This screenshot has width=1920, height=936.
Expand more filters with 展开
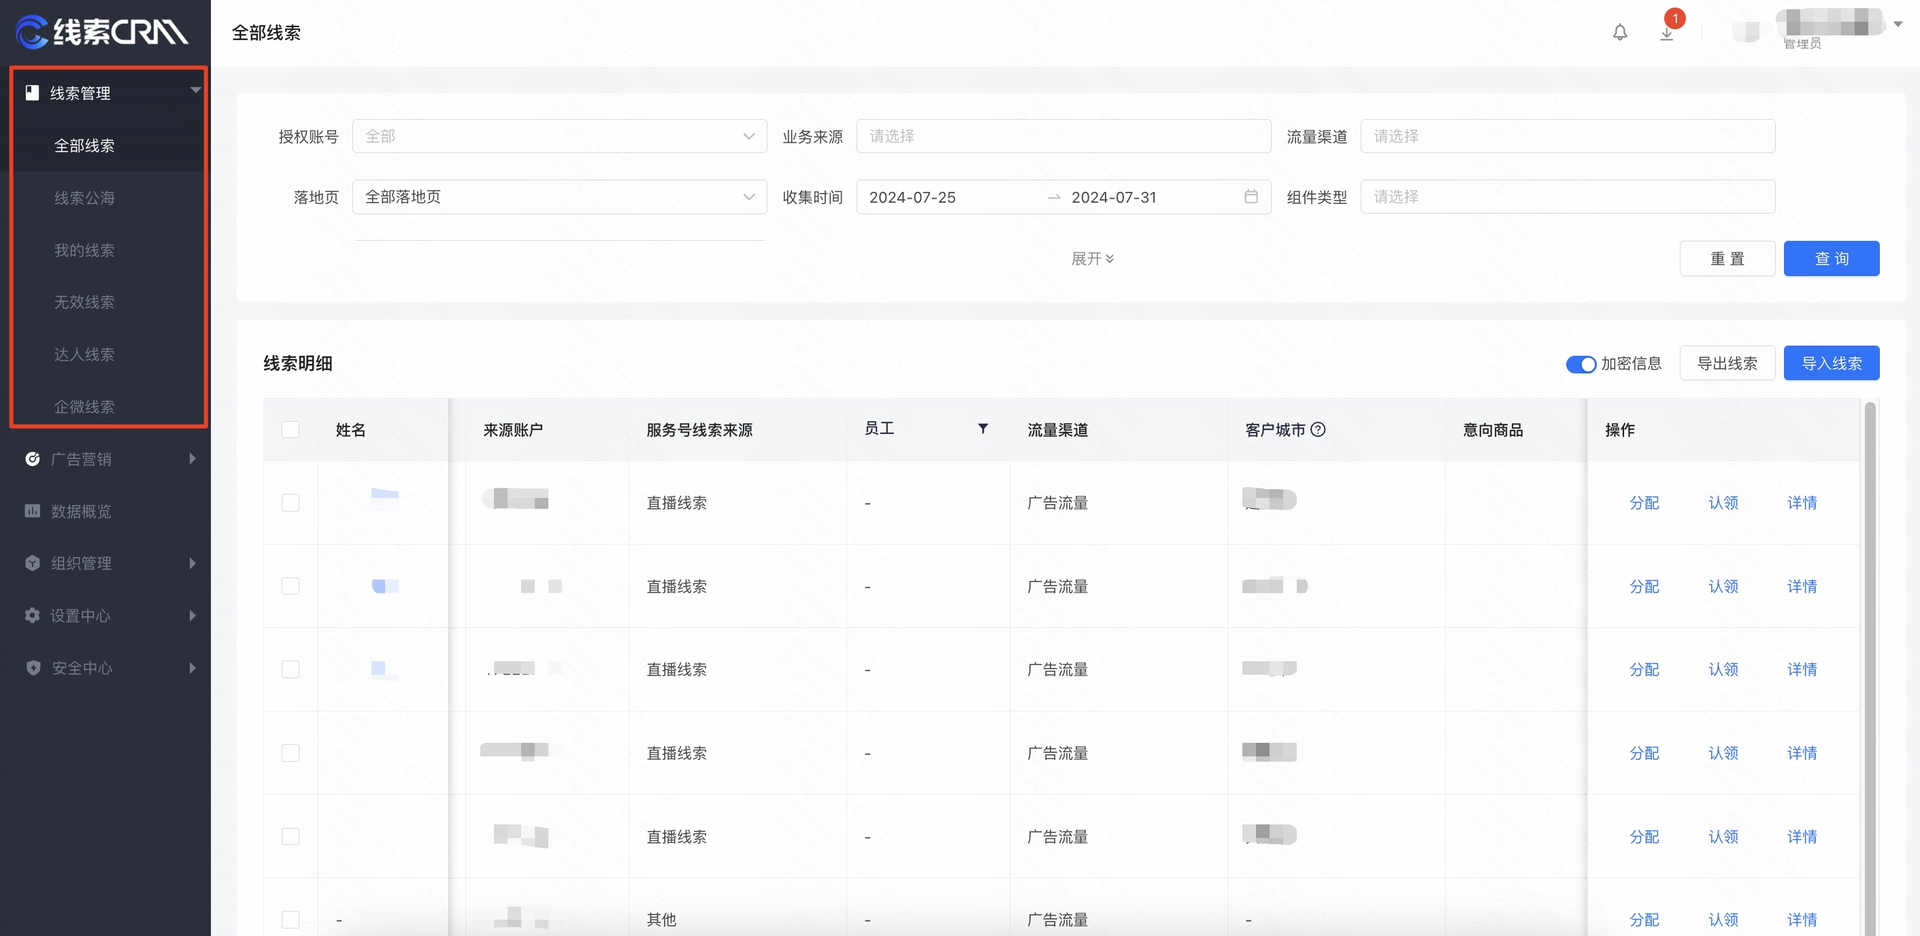pos(1092,259)
